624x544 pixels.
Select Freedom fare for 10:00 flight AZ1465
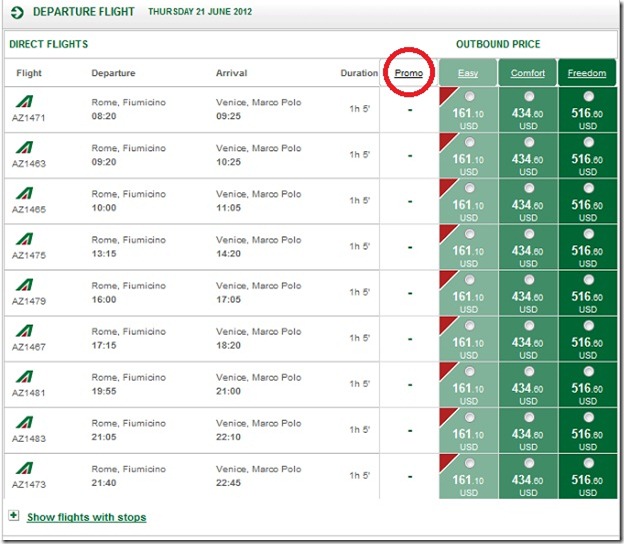(x=589, y=188)
